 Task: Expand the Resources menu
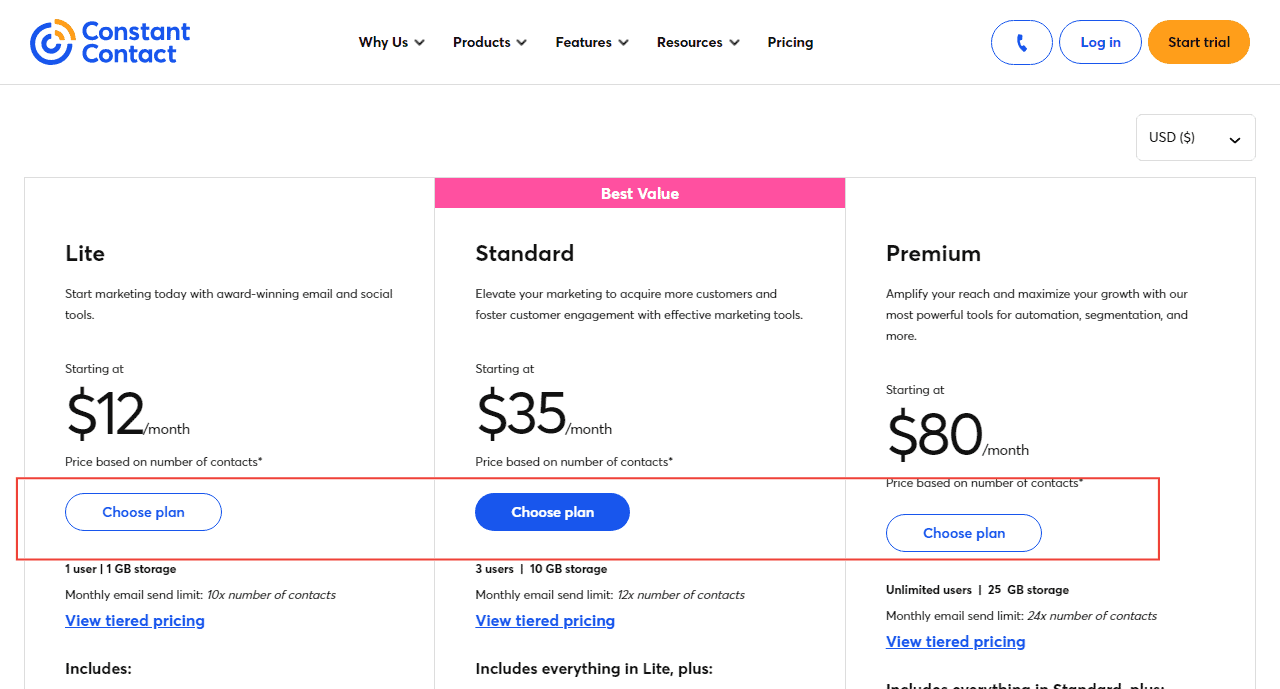coord(697,42)
